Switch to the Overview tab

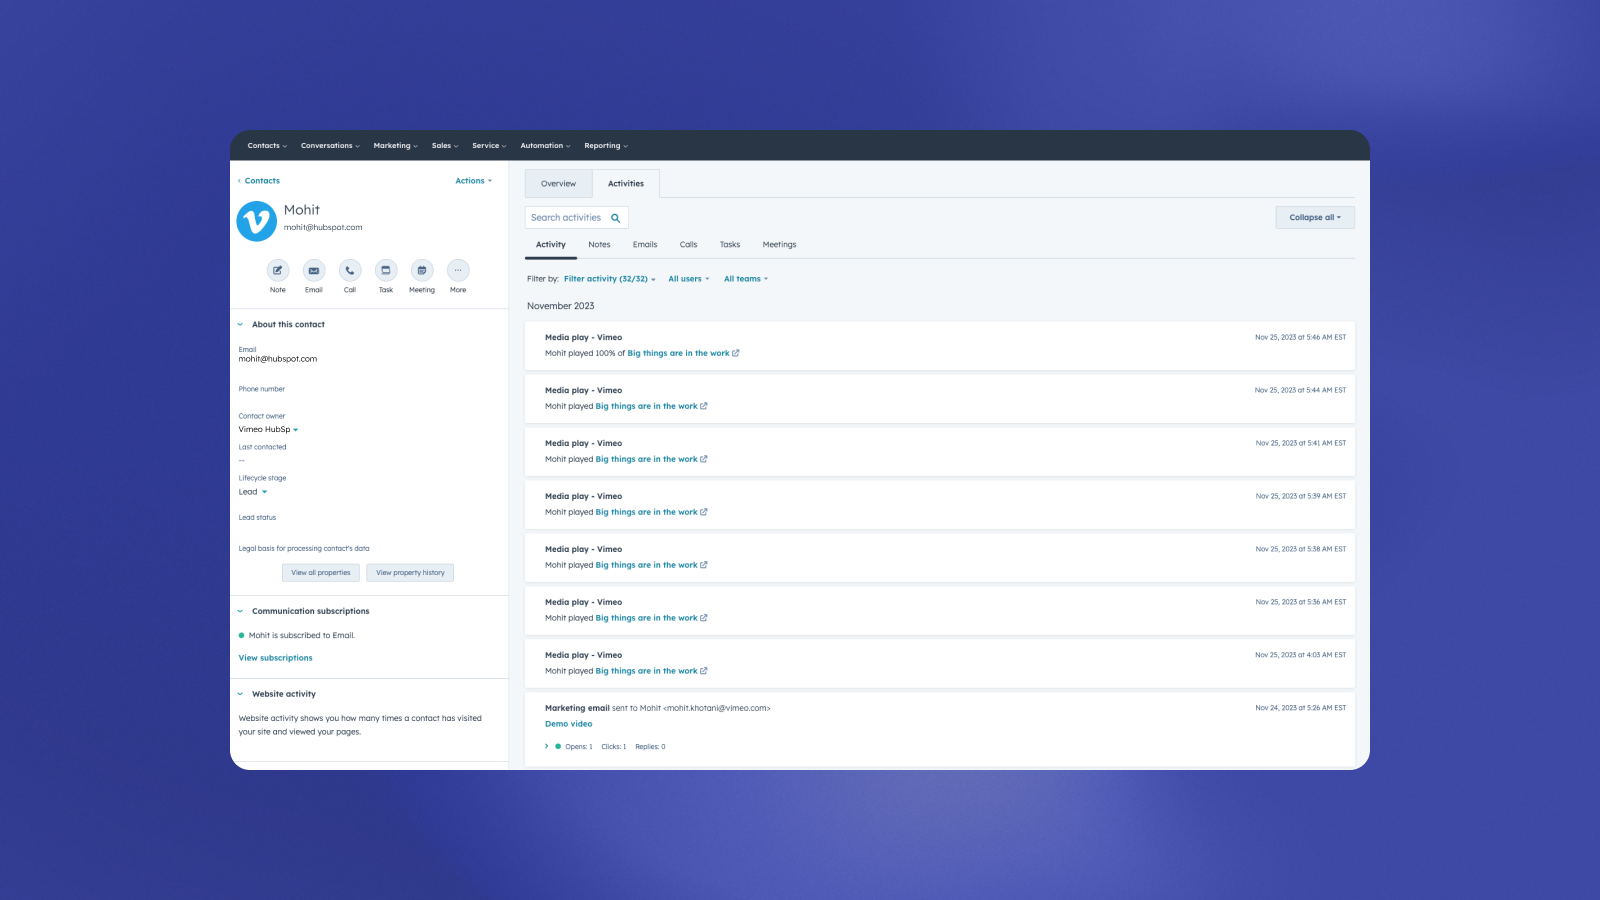coord(558,184)
